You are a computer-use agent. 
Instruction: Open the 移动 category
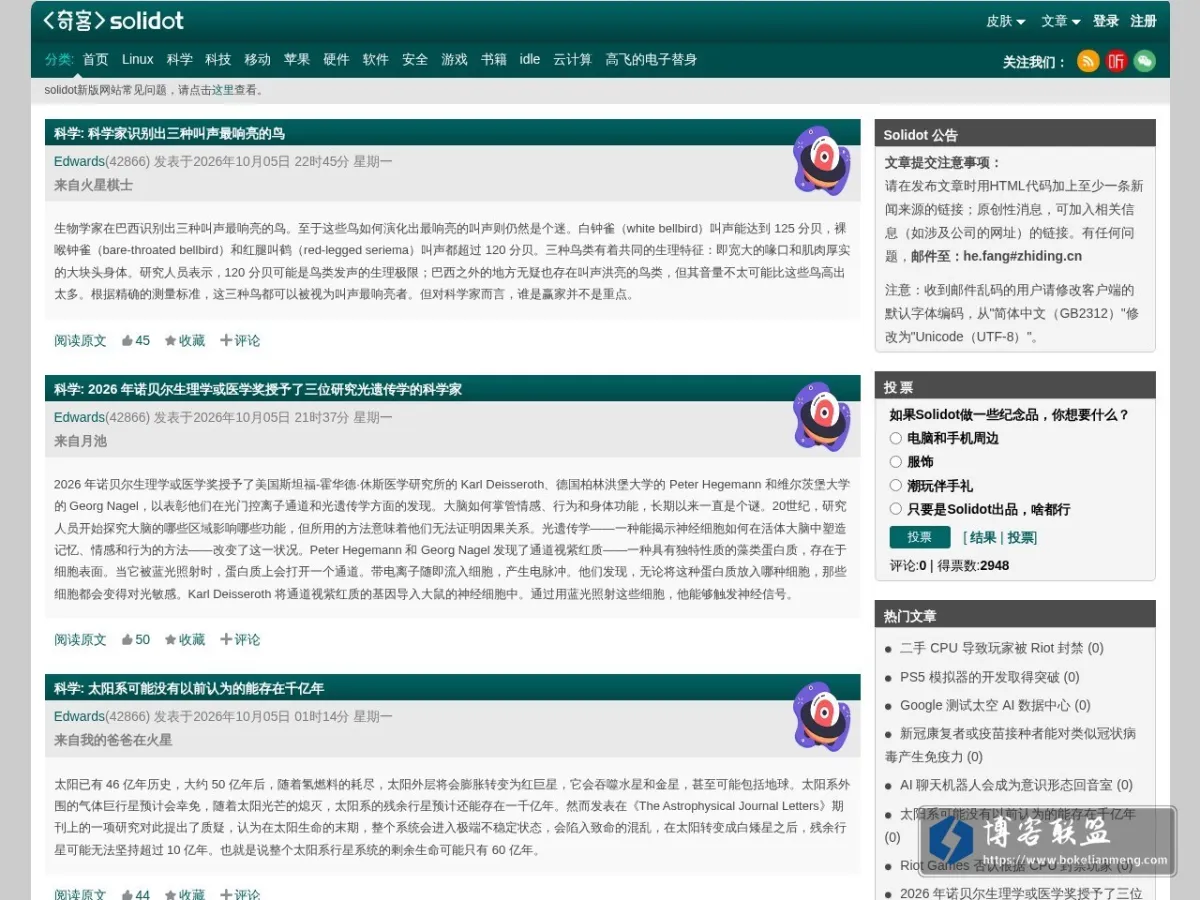coord(258,59)
